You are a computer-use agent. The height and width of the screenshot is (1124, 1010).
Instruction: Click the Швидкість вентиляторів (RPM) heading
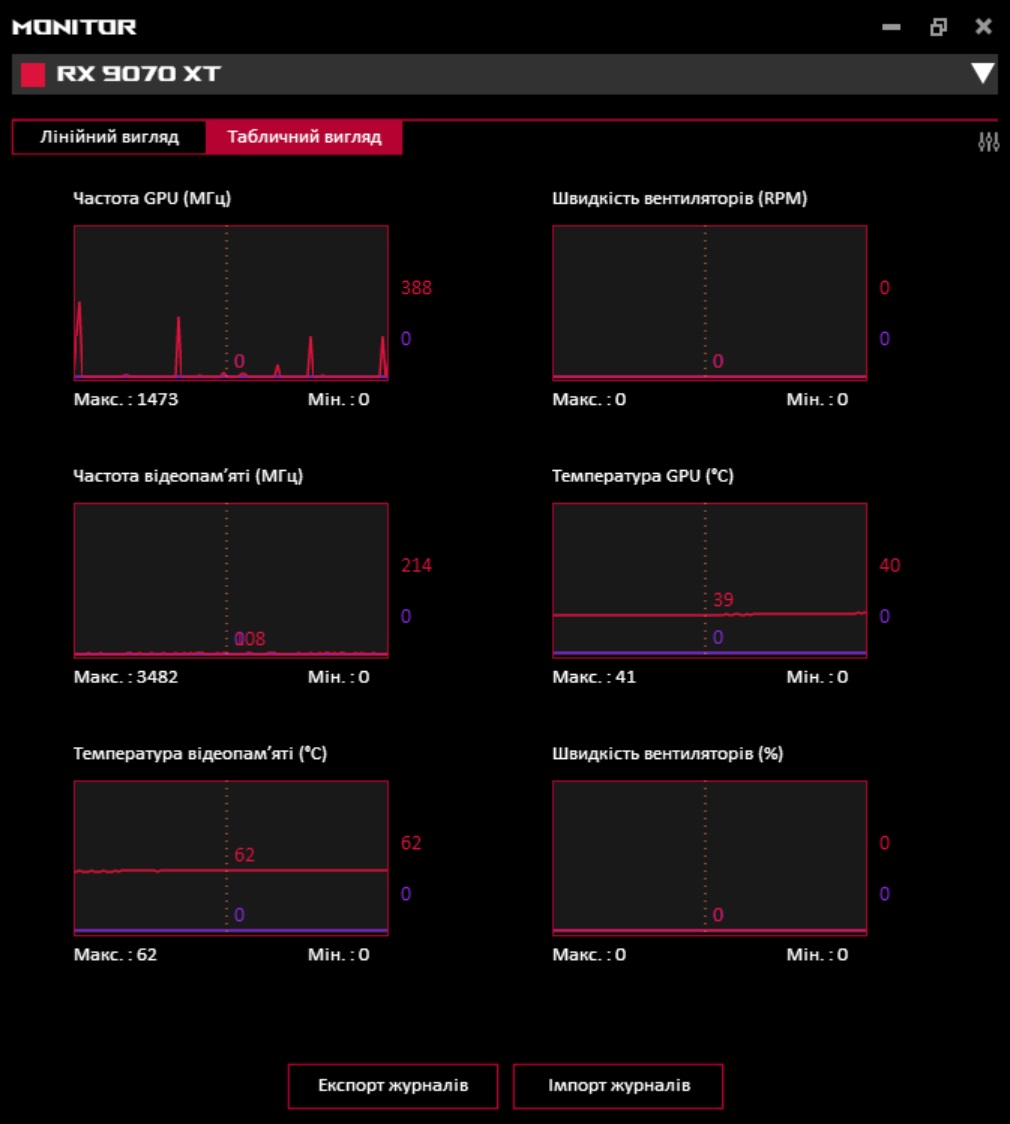[680, 199]
